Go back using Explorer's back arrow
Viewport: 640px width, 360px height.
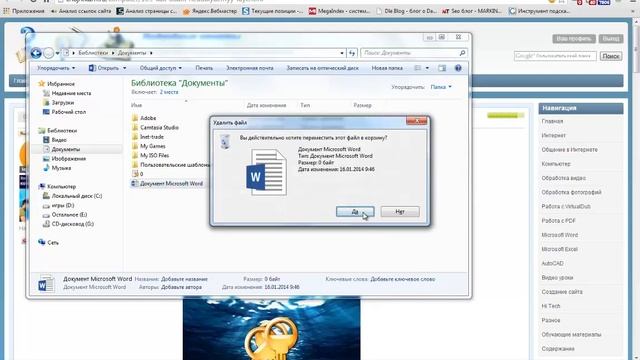pos(36,53)
